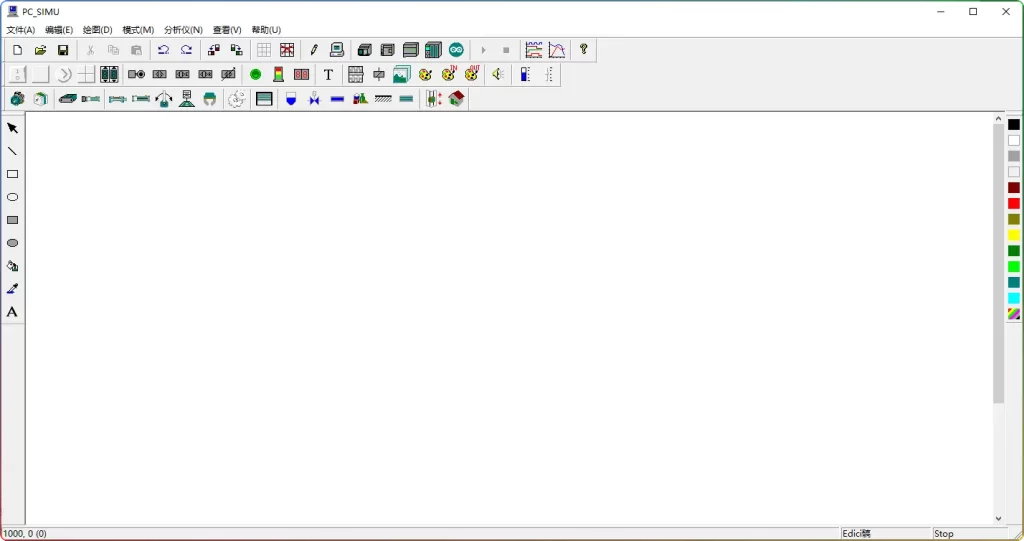Choose the hollow ellipse drawing tool
Screen dimensions: 1024x541
tap(13, 197)
